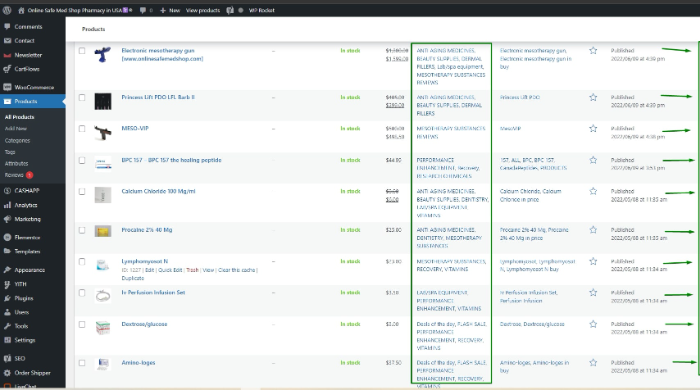Check the box next to Amino-loges
The image size is (700, 390).
(x=82, y=363)
